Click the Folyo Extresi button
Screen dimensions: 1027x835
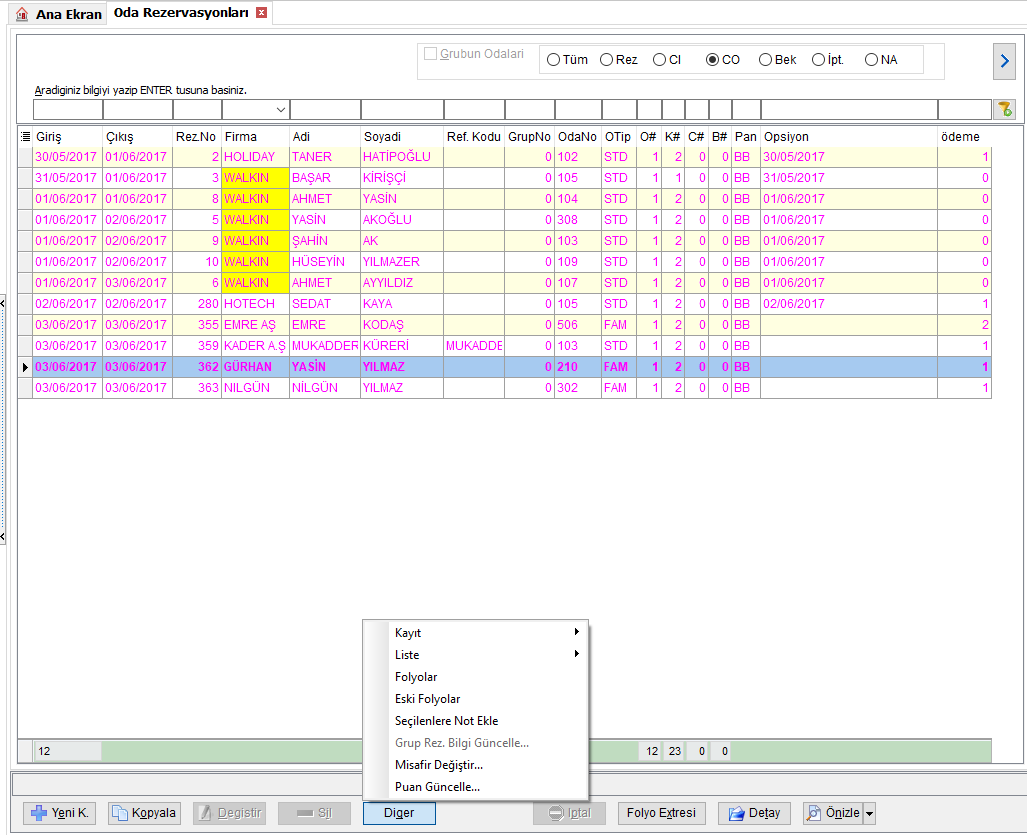661,813
